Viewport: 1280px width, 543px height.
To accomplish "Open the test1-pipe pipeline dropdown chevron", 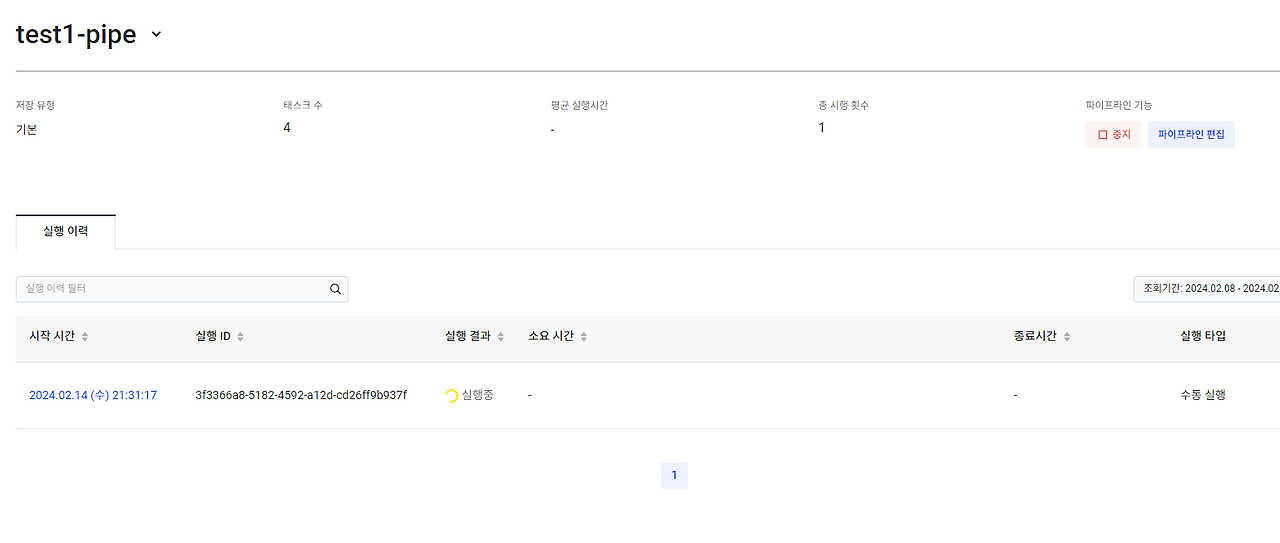I will tap(156, 34).
